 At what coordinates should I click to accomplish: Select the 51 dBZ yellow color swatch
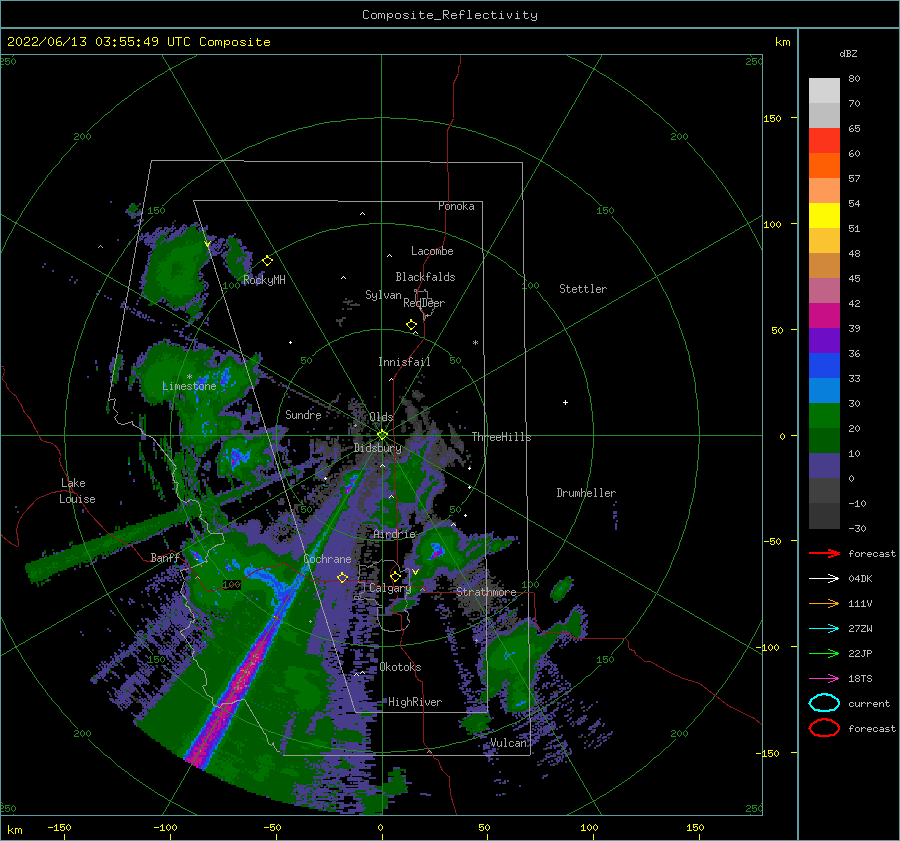pos(824,215)
